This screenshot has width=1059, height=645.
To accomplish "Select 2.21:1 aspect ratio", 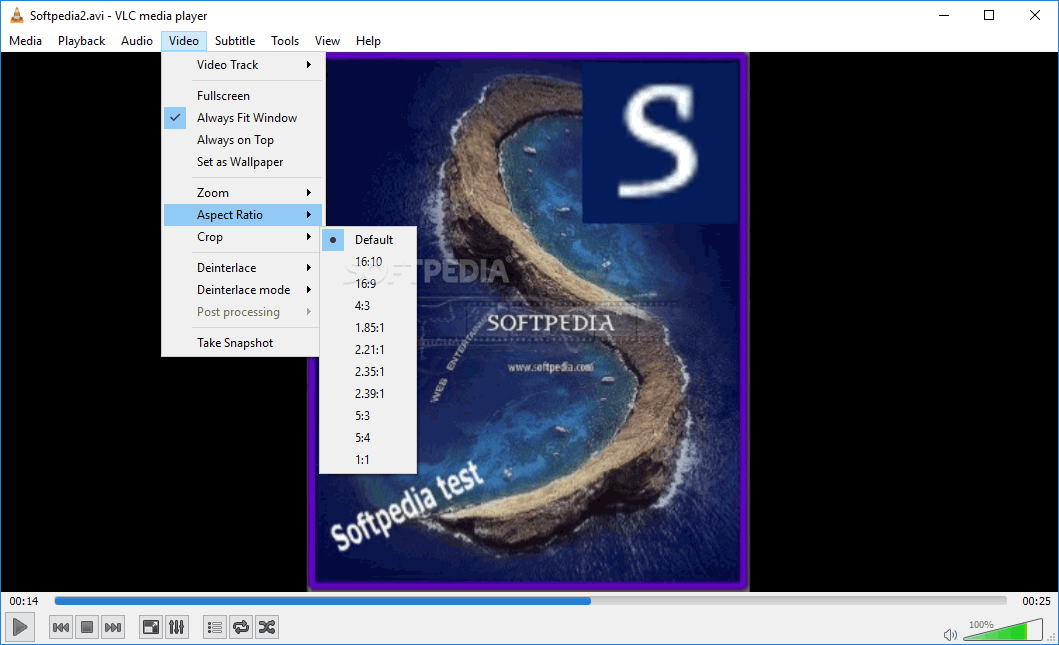I will tap(368, 350).
